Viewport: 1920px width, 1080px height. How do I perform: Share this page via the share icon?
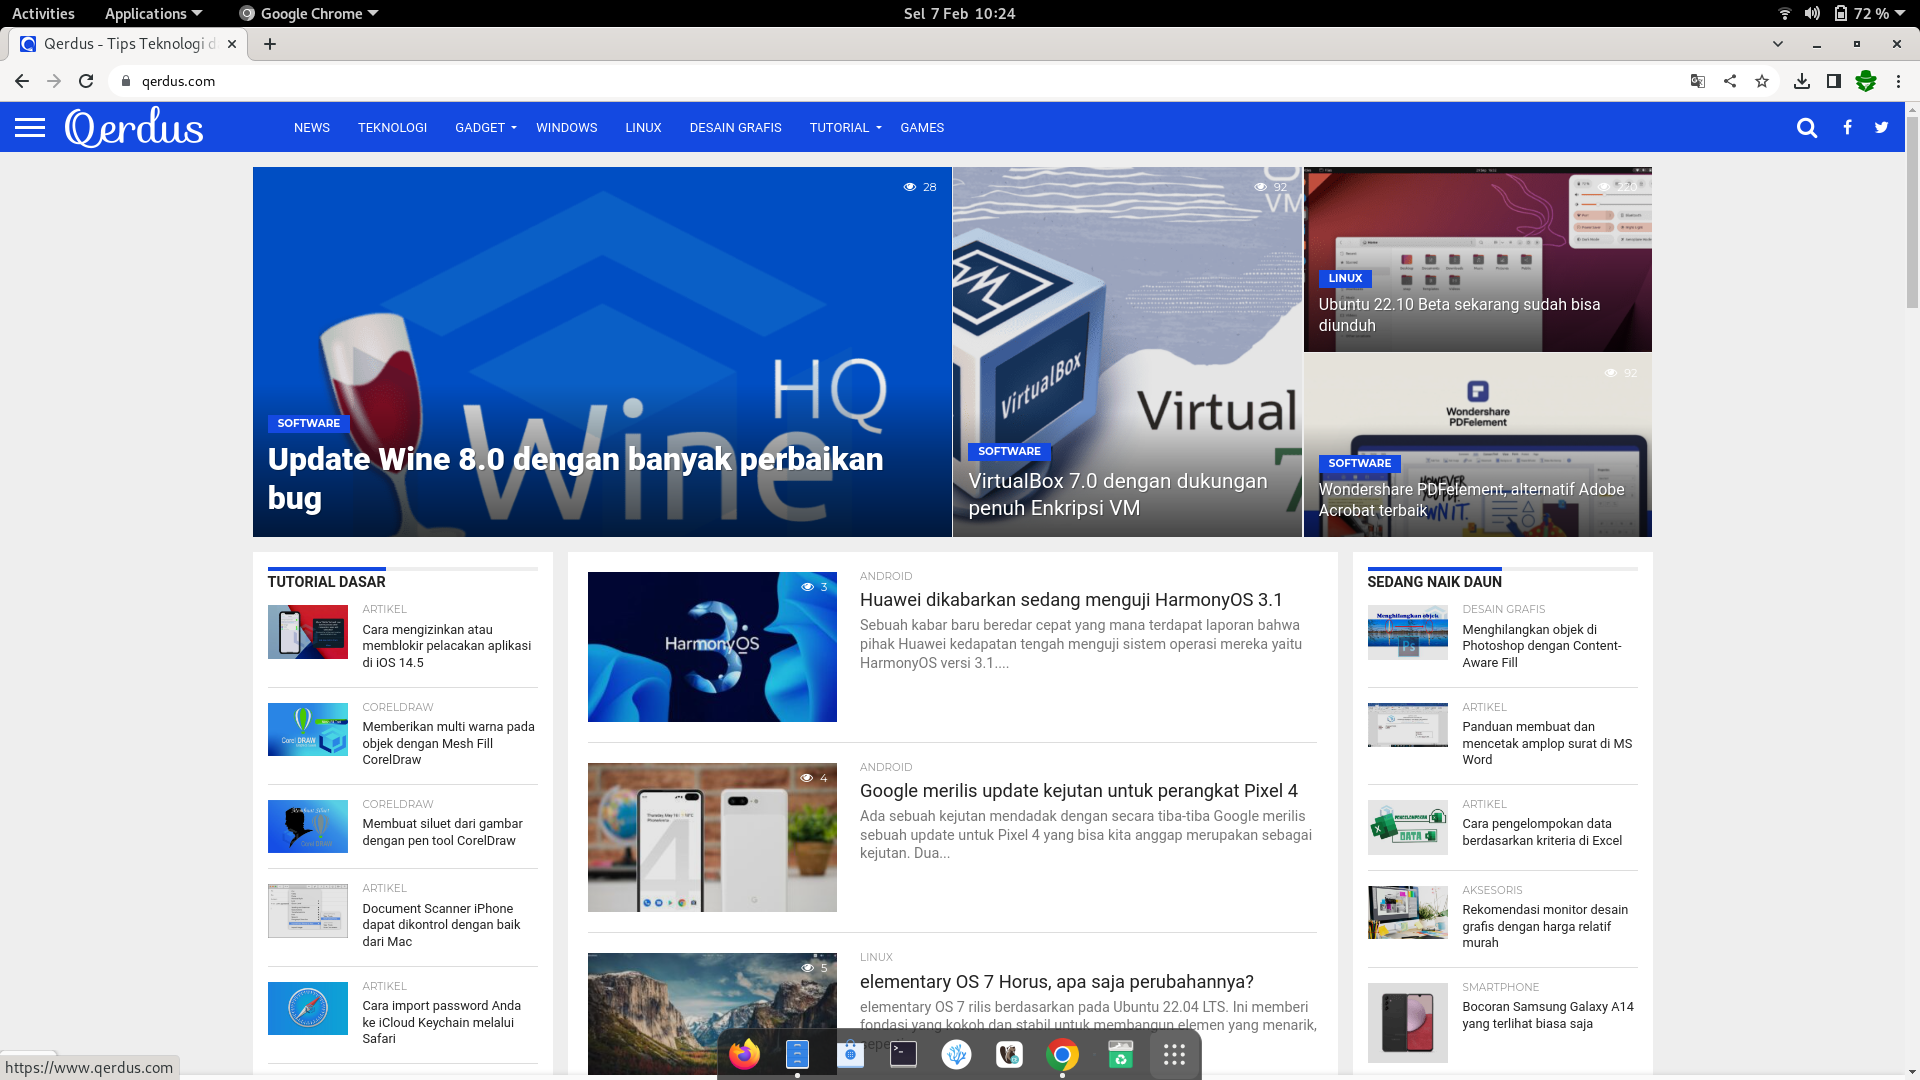[1730, 81]
